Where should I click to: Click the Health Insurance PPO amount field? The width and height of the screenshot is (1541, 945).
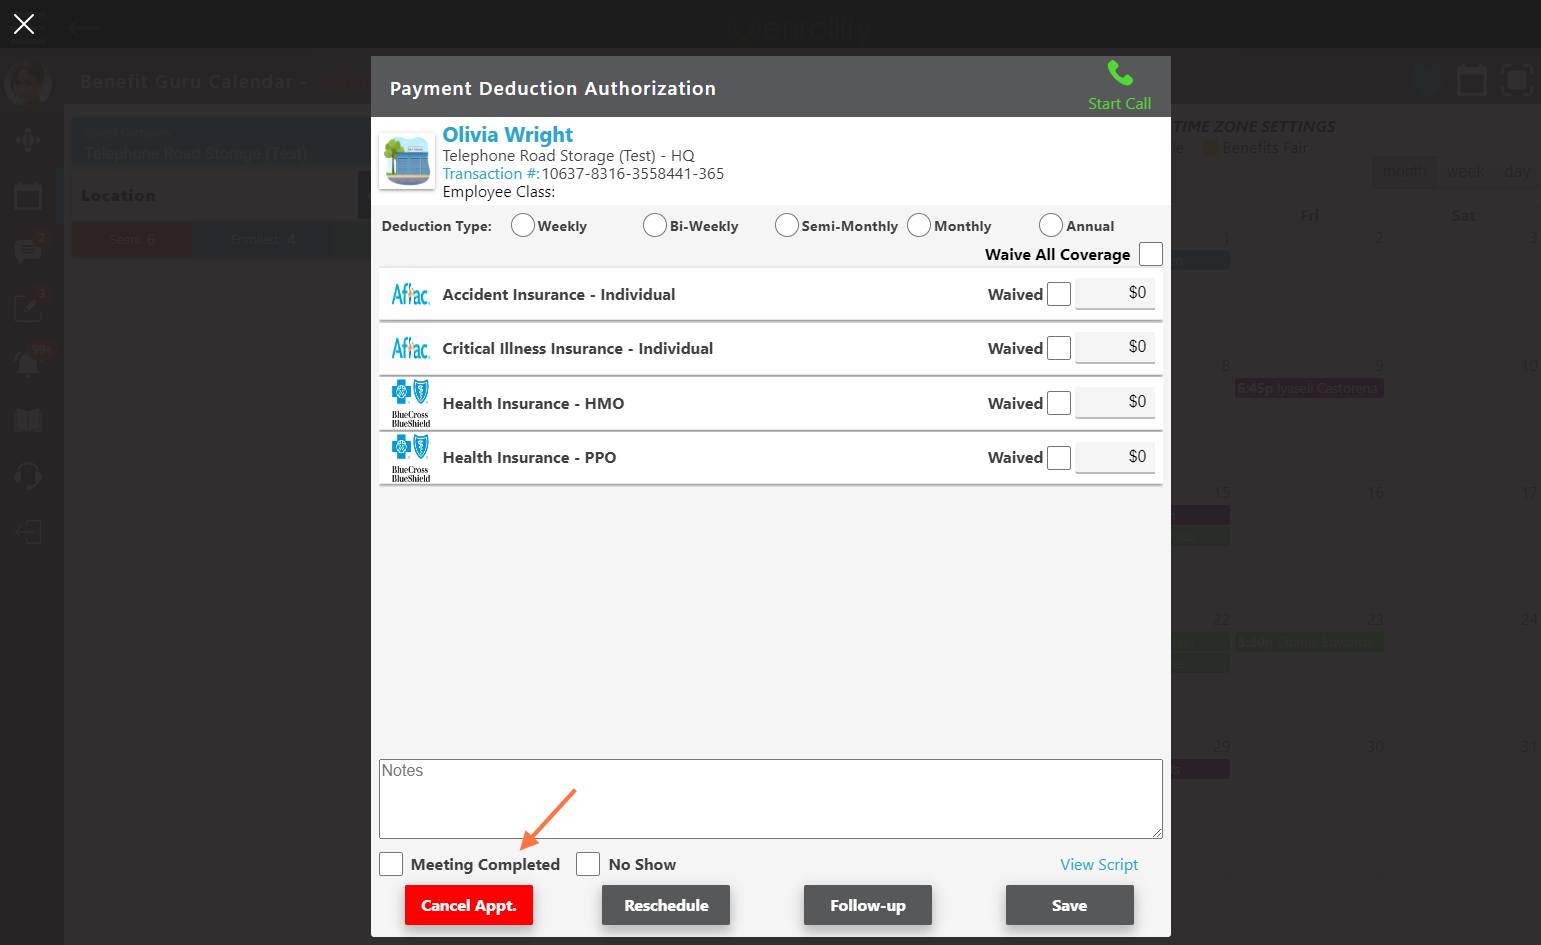click(1115, 457)
